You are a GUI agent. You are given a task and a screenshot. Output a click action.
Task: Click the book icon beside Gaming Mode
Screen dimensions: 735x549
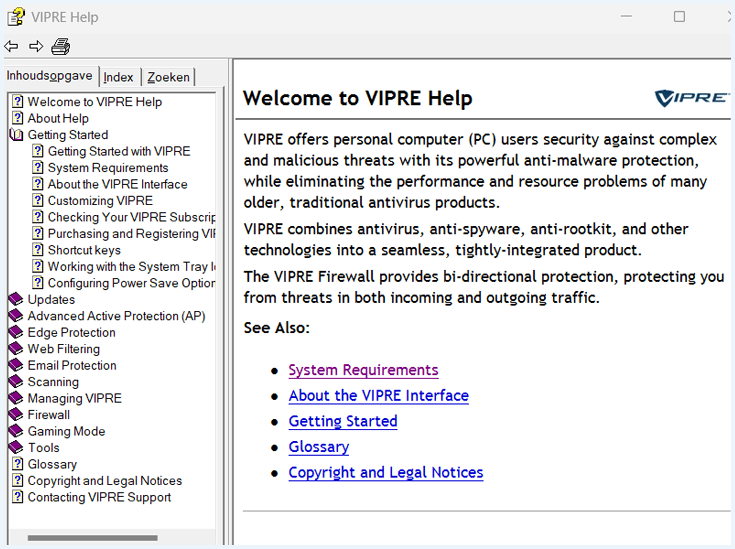[16, 431]
